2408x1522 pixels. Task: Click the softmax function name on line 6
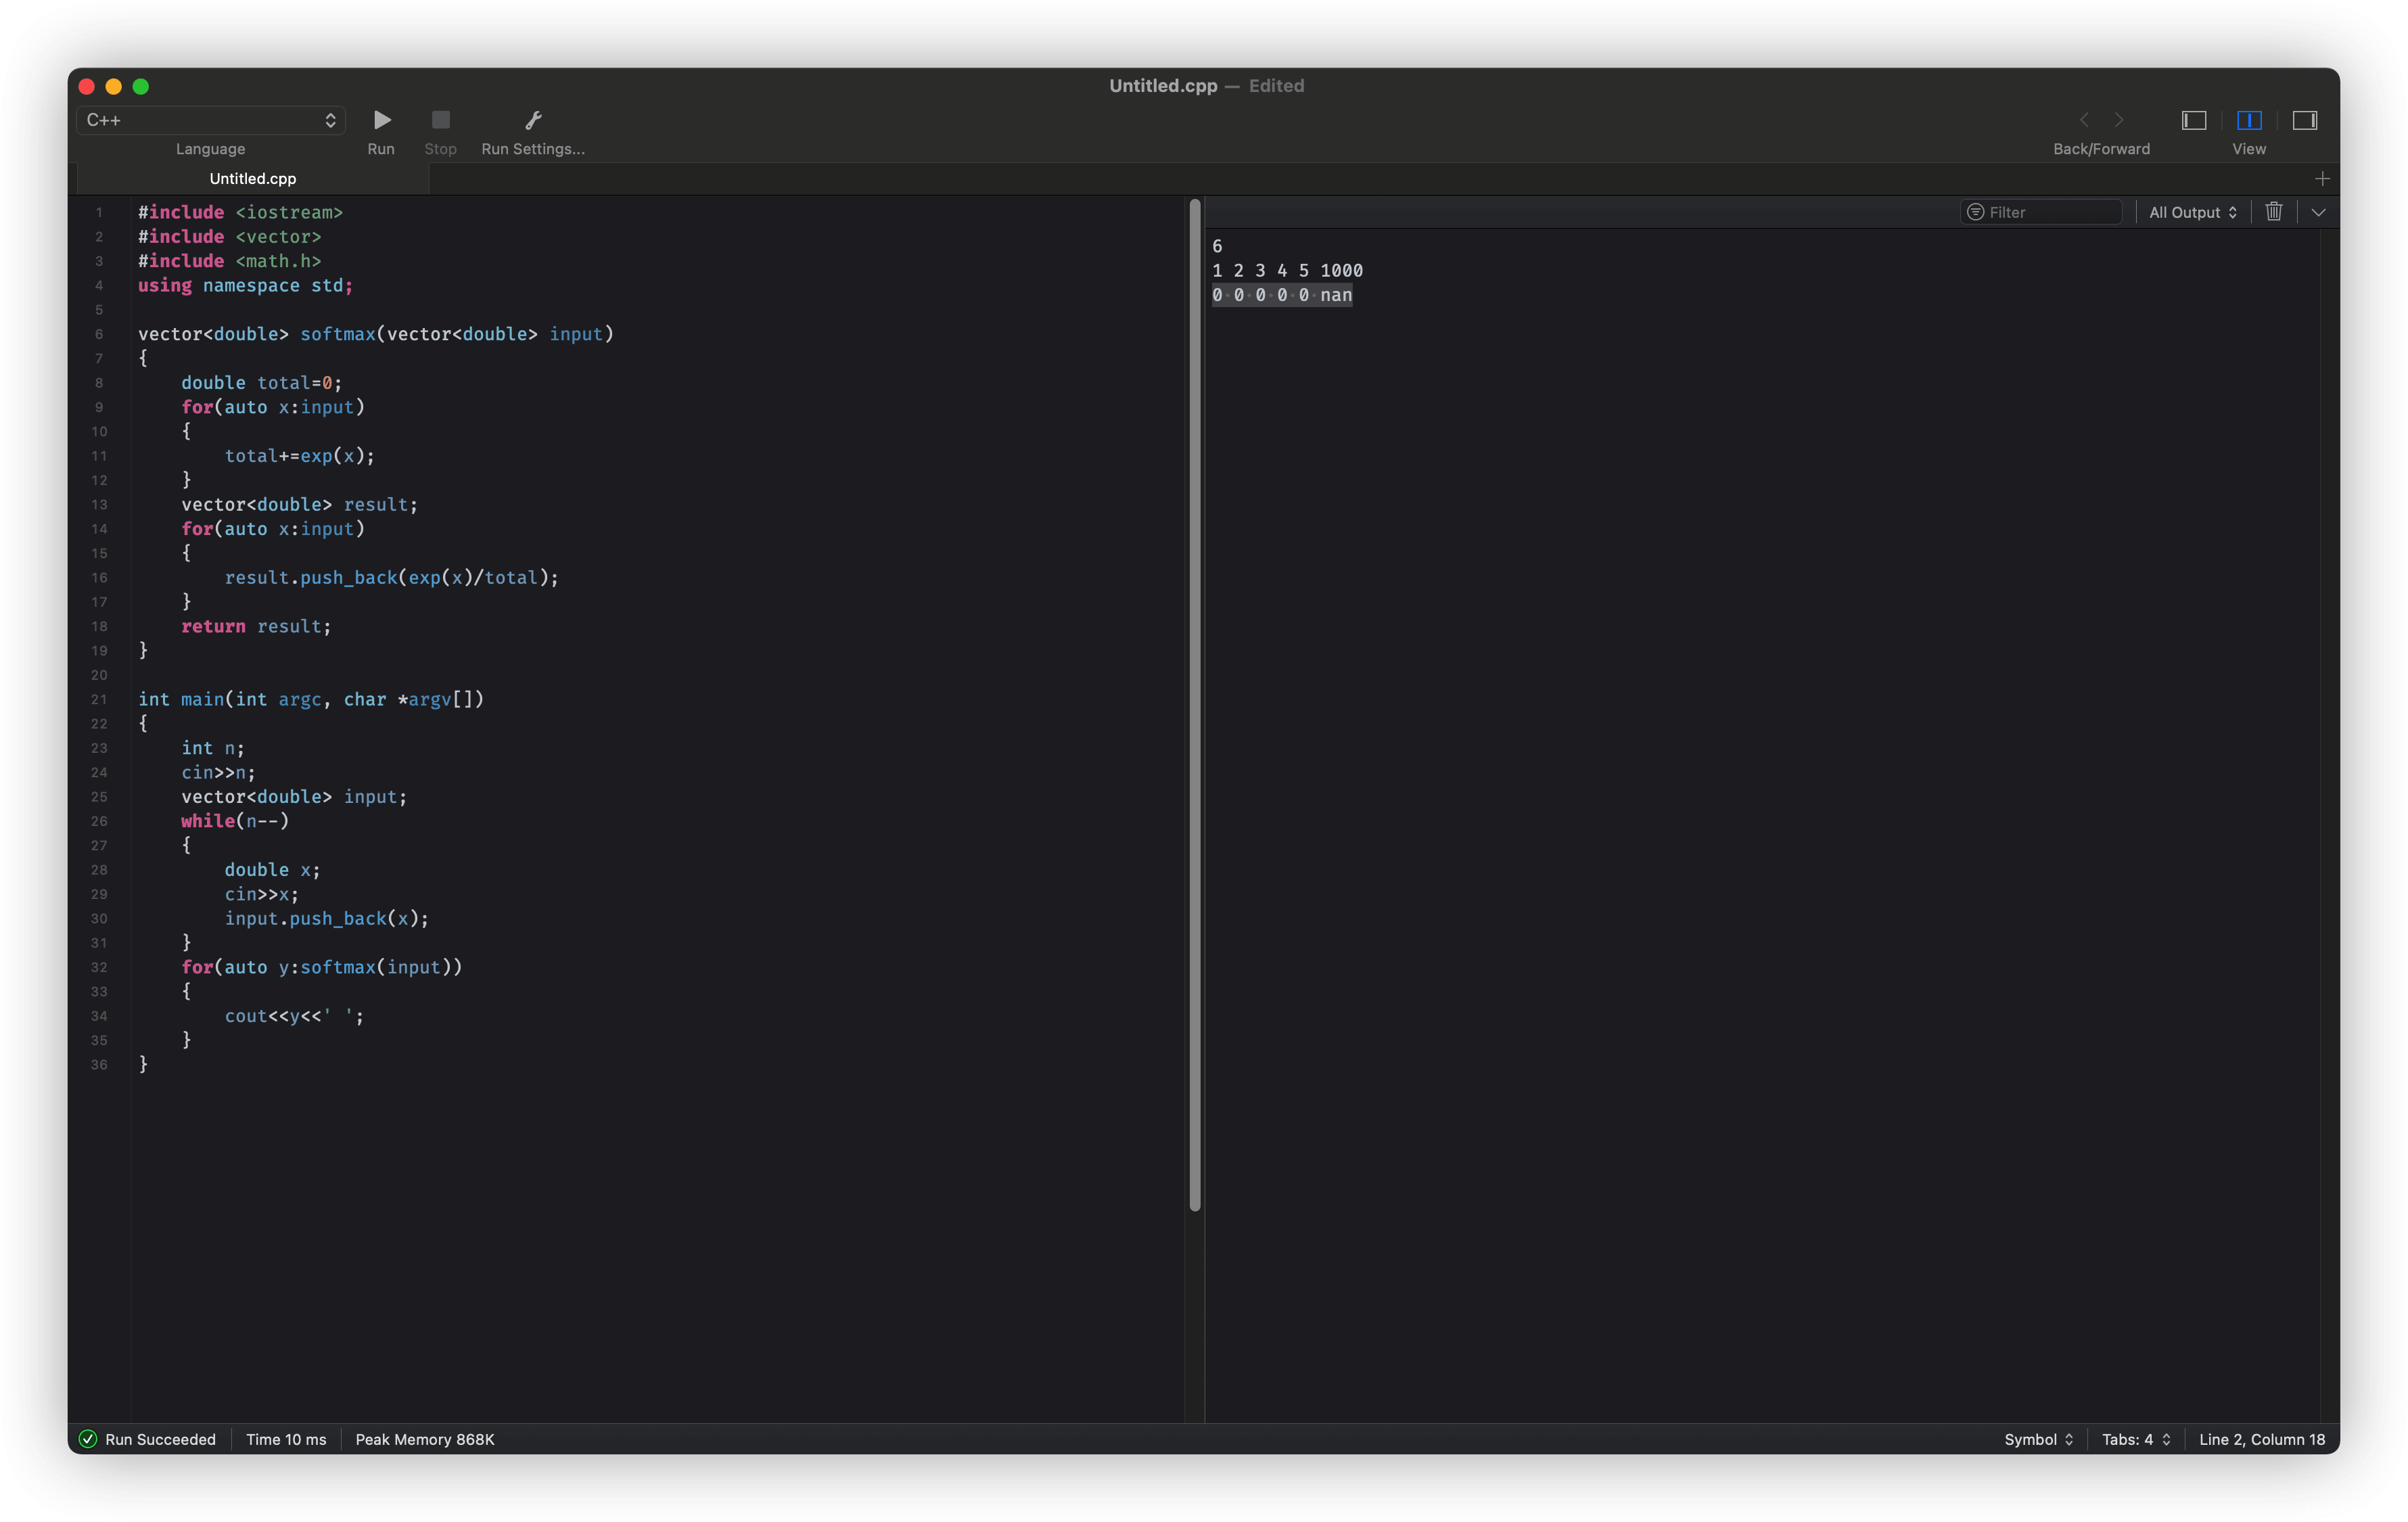[x=338, y=334]
